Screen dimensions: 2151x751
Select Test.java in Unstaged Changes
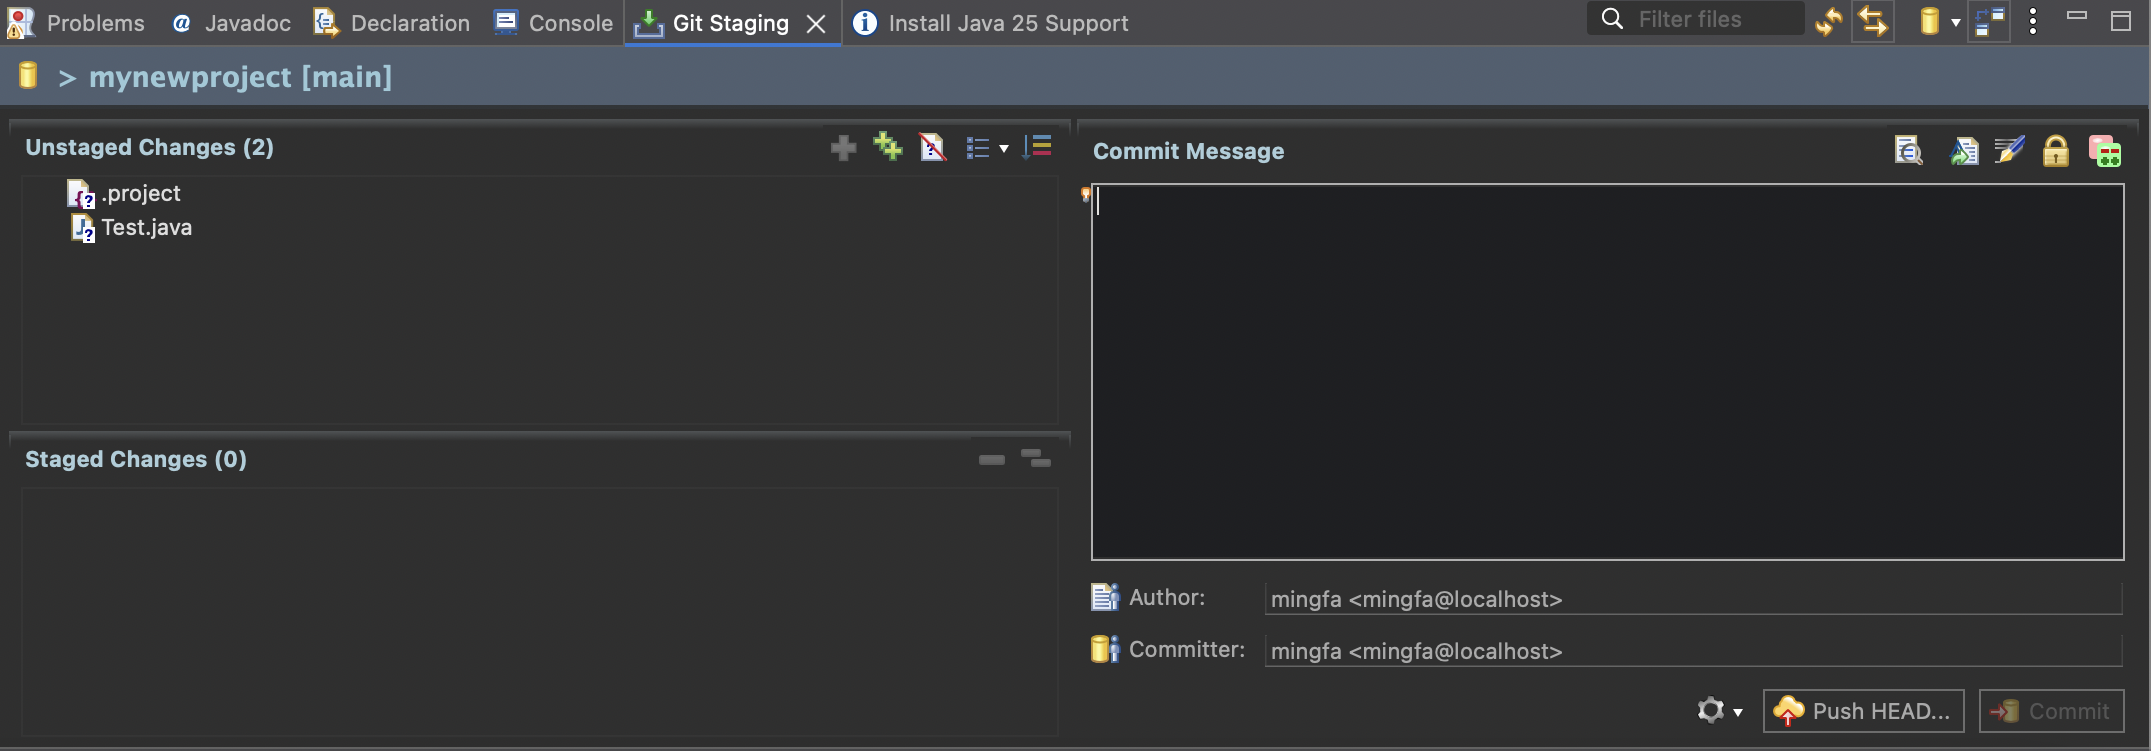146,228
